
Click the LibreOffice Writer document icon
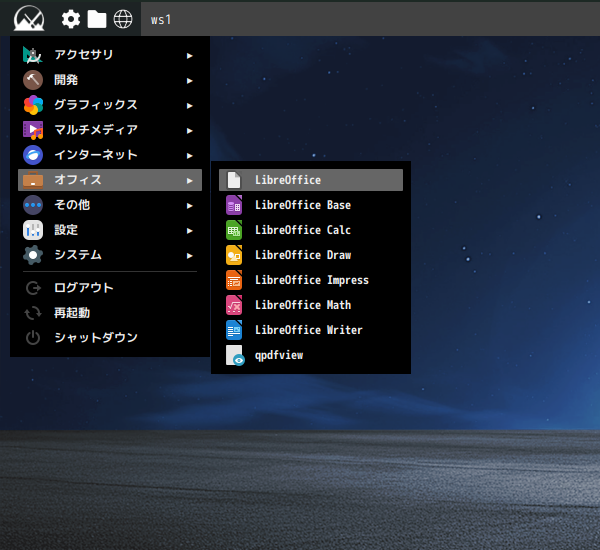234,330
